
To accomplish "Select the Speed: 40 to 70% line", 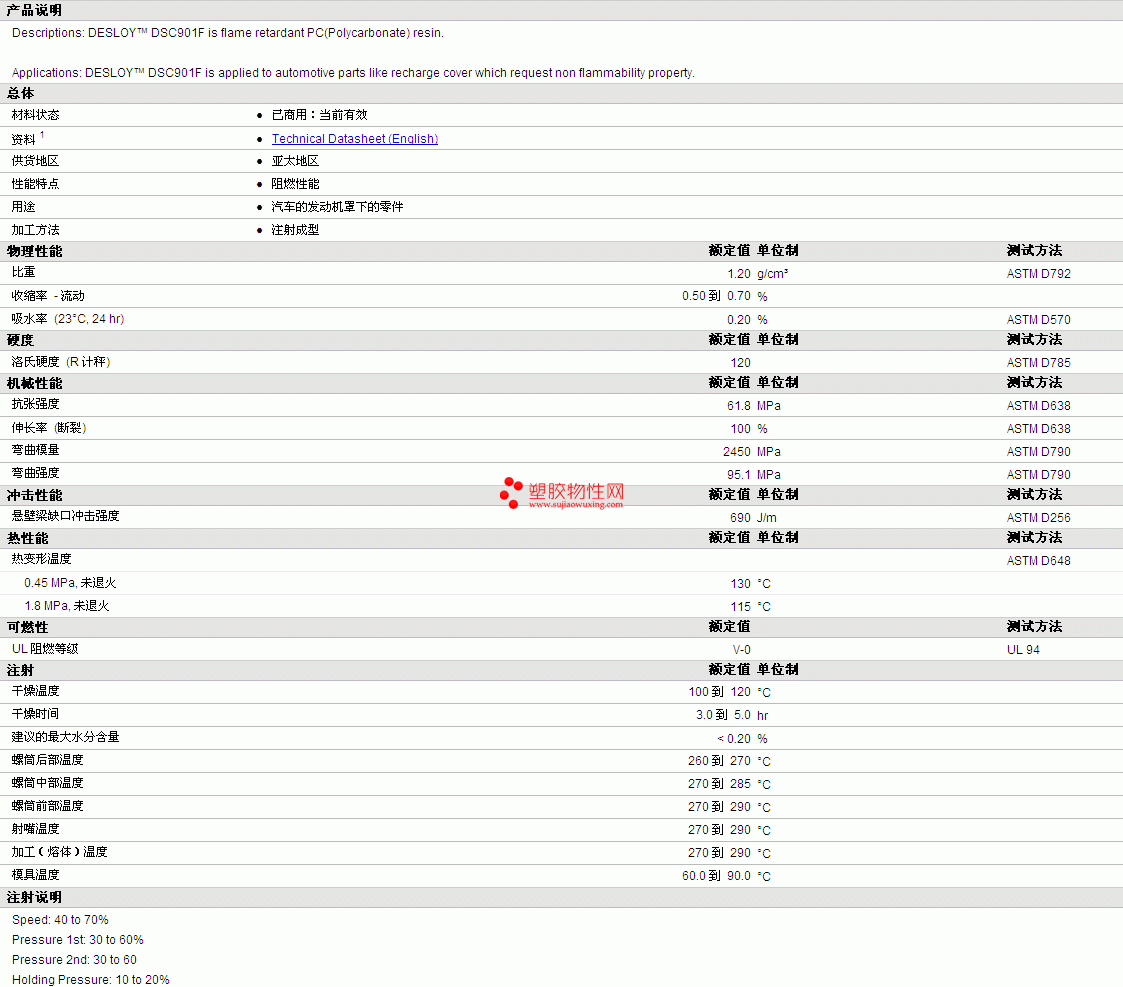I will coord(60,920).
